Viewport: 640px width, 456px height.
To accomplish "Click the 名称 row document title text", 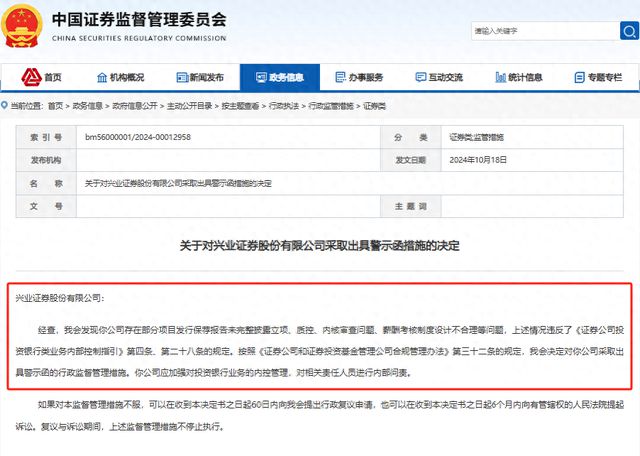I will [x=178, y=183].
